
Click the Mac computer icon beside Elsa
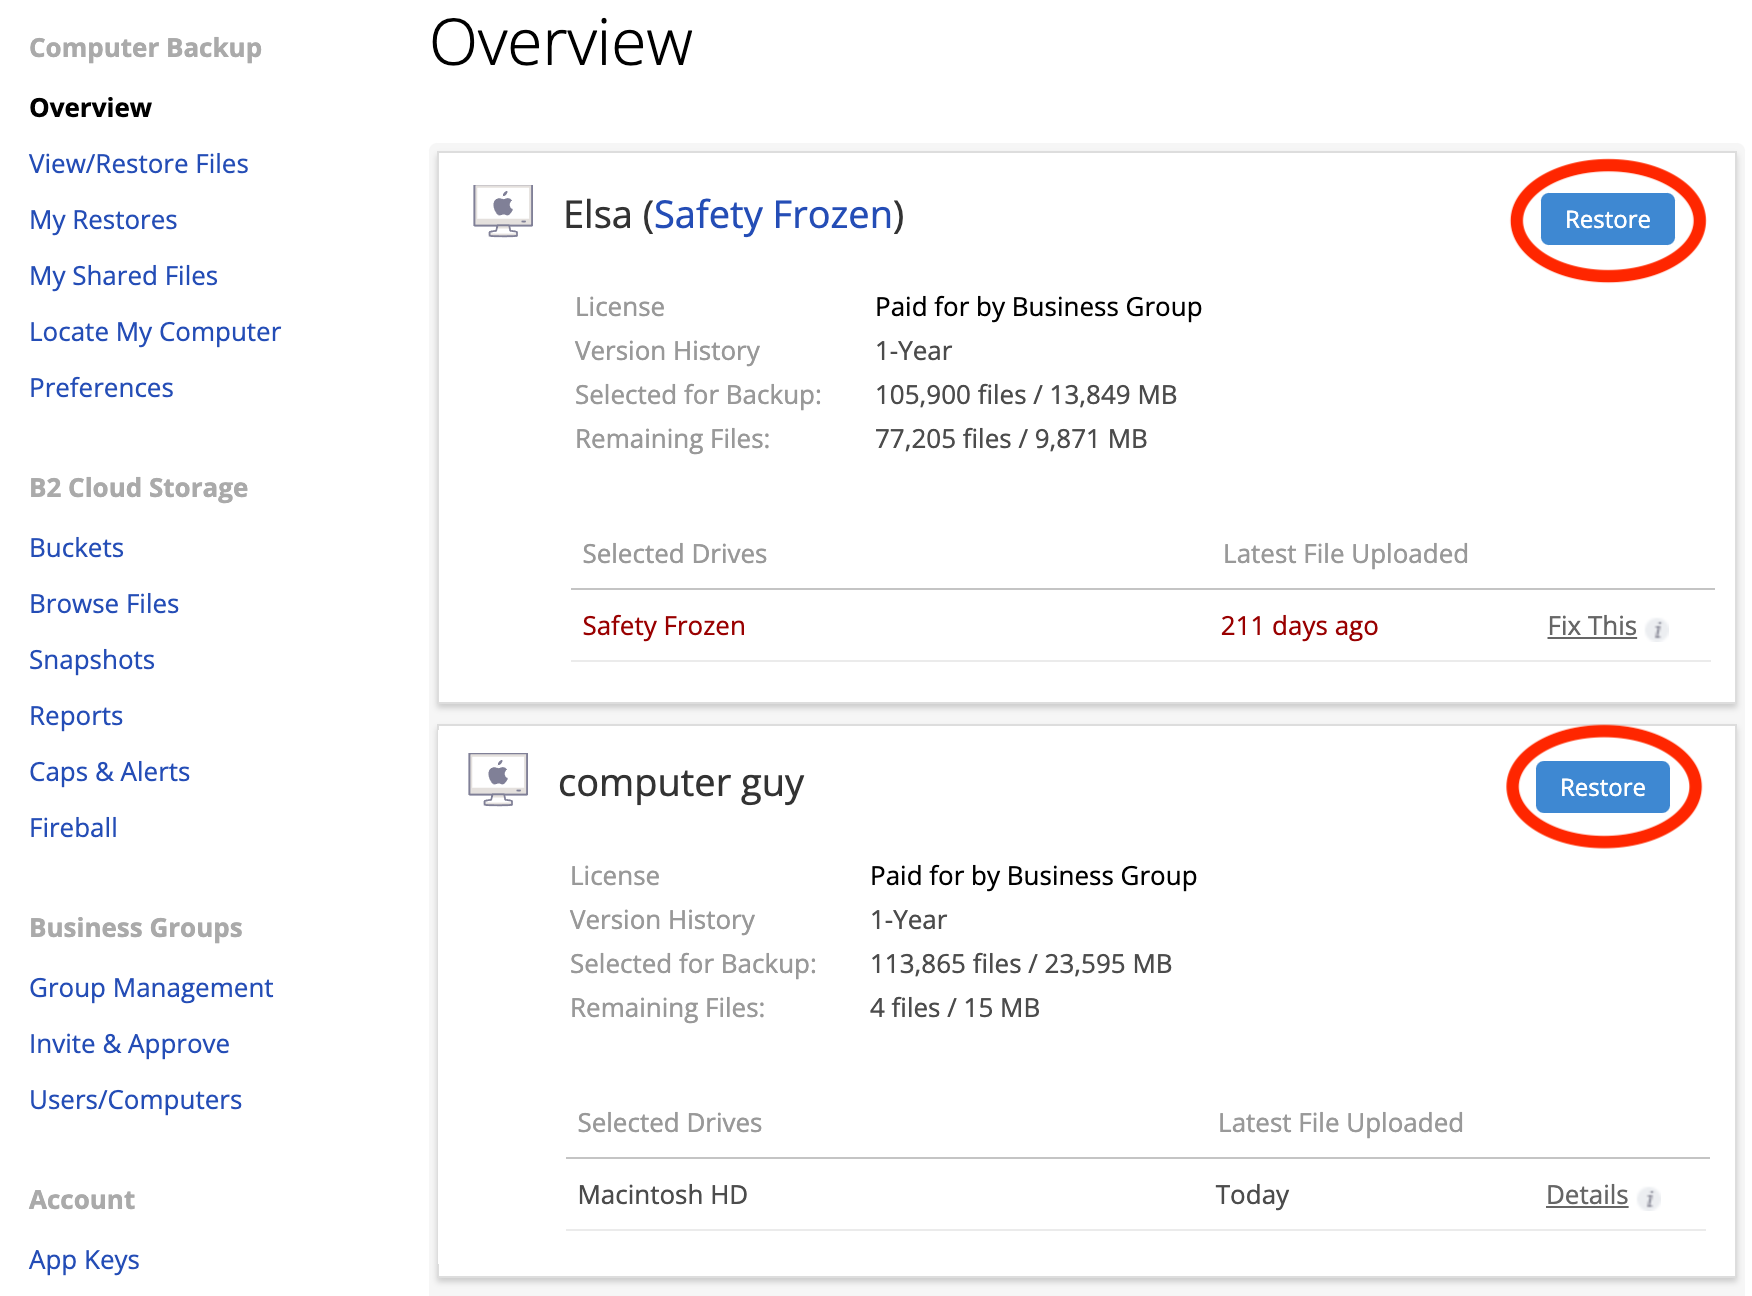[x=503, y=211]
